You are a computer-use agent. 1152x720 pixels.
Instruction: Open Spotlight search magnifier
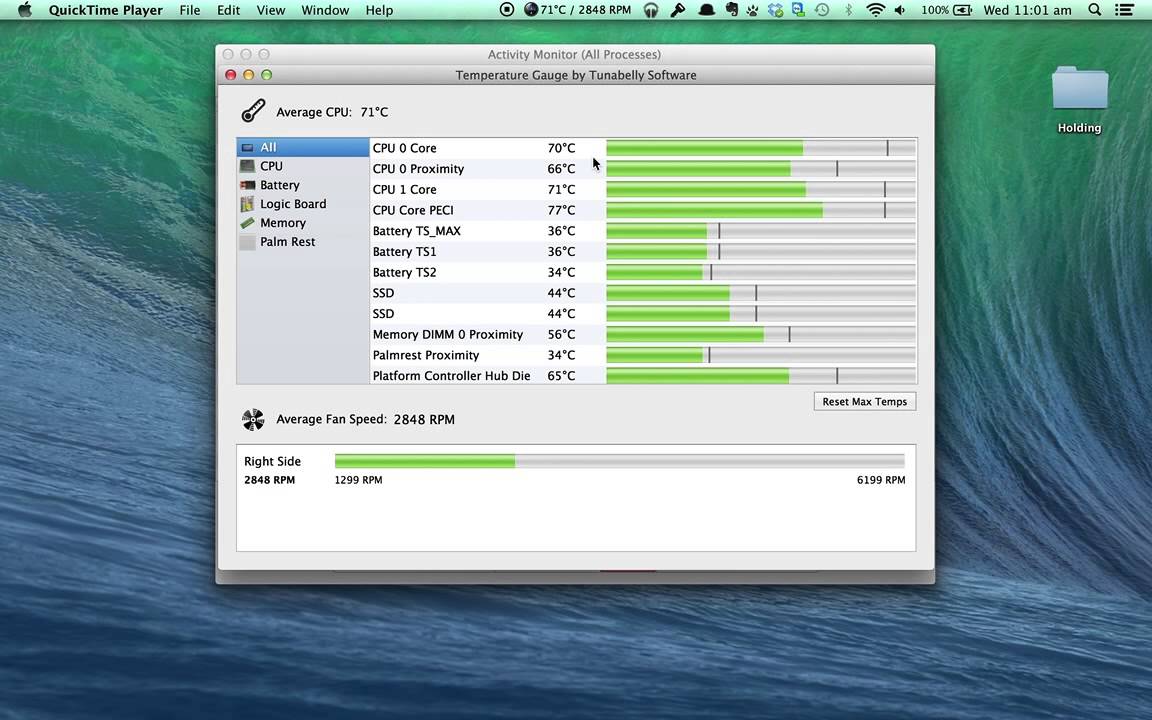(1095, 10)
